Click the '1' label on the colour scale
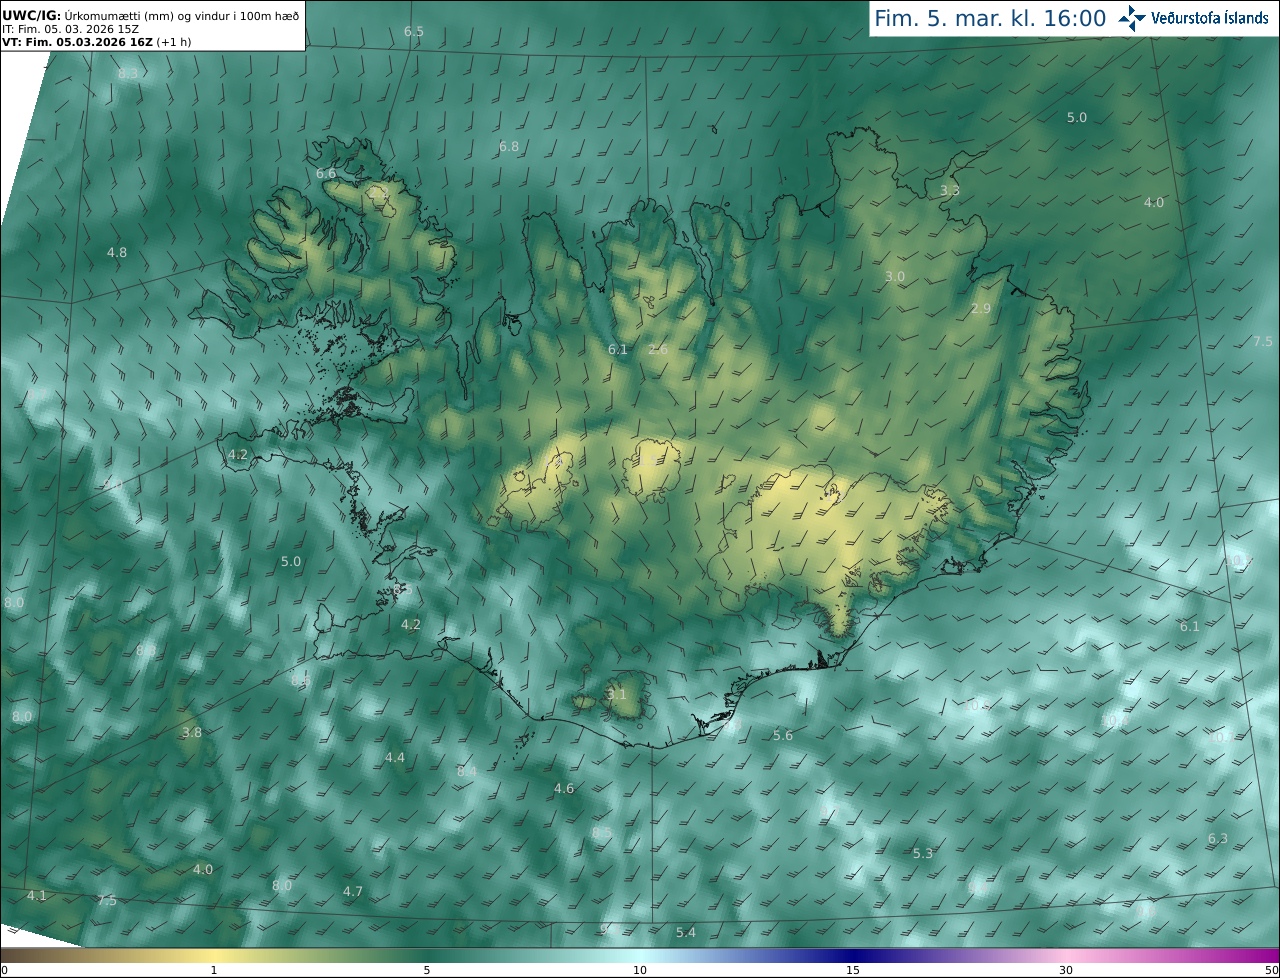The height and width of the screenshot is (978, 1280). point(213,970)
